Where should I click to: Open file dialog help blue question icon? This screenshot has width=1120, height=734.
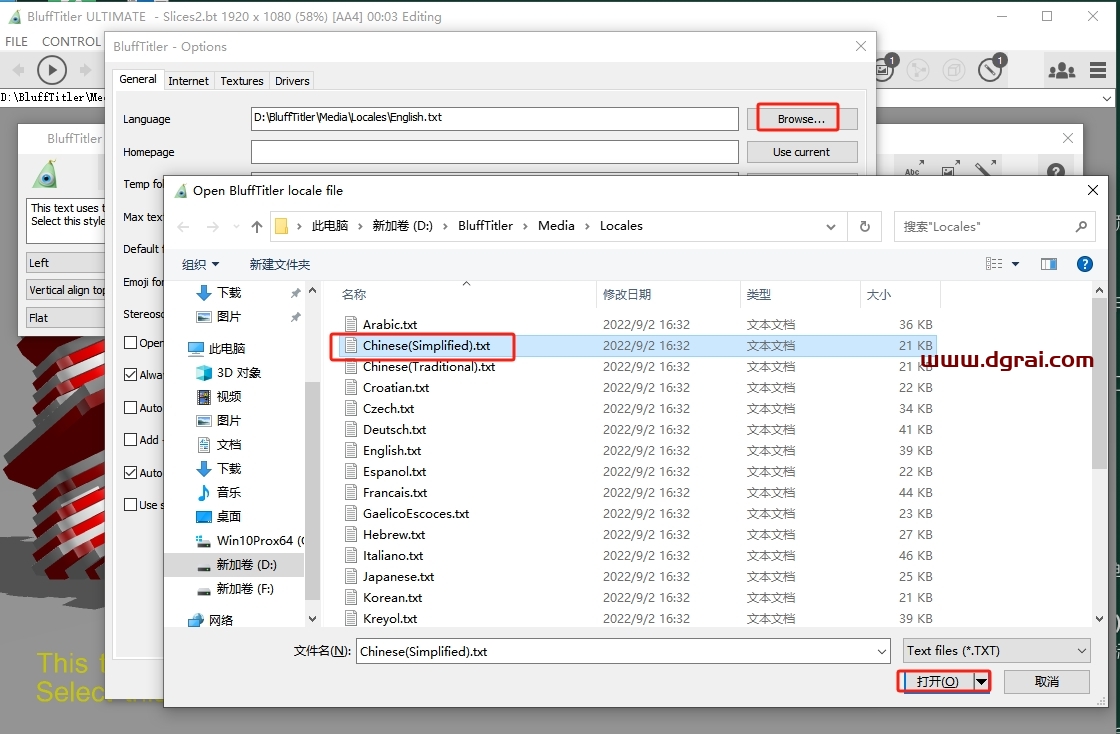coord(1084,264)
